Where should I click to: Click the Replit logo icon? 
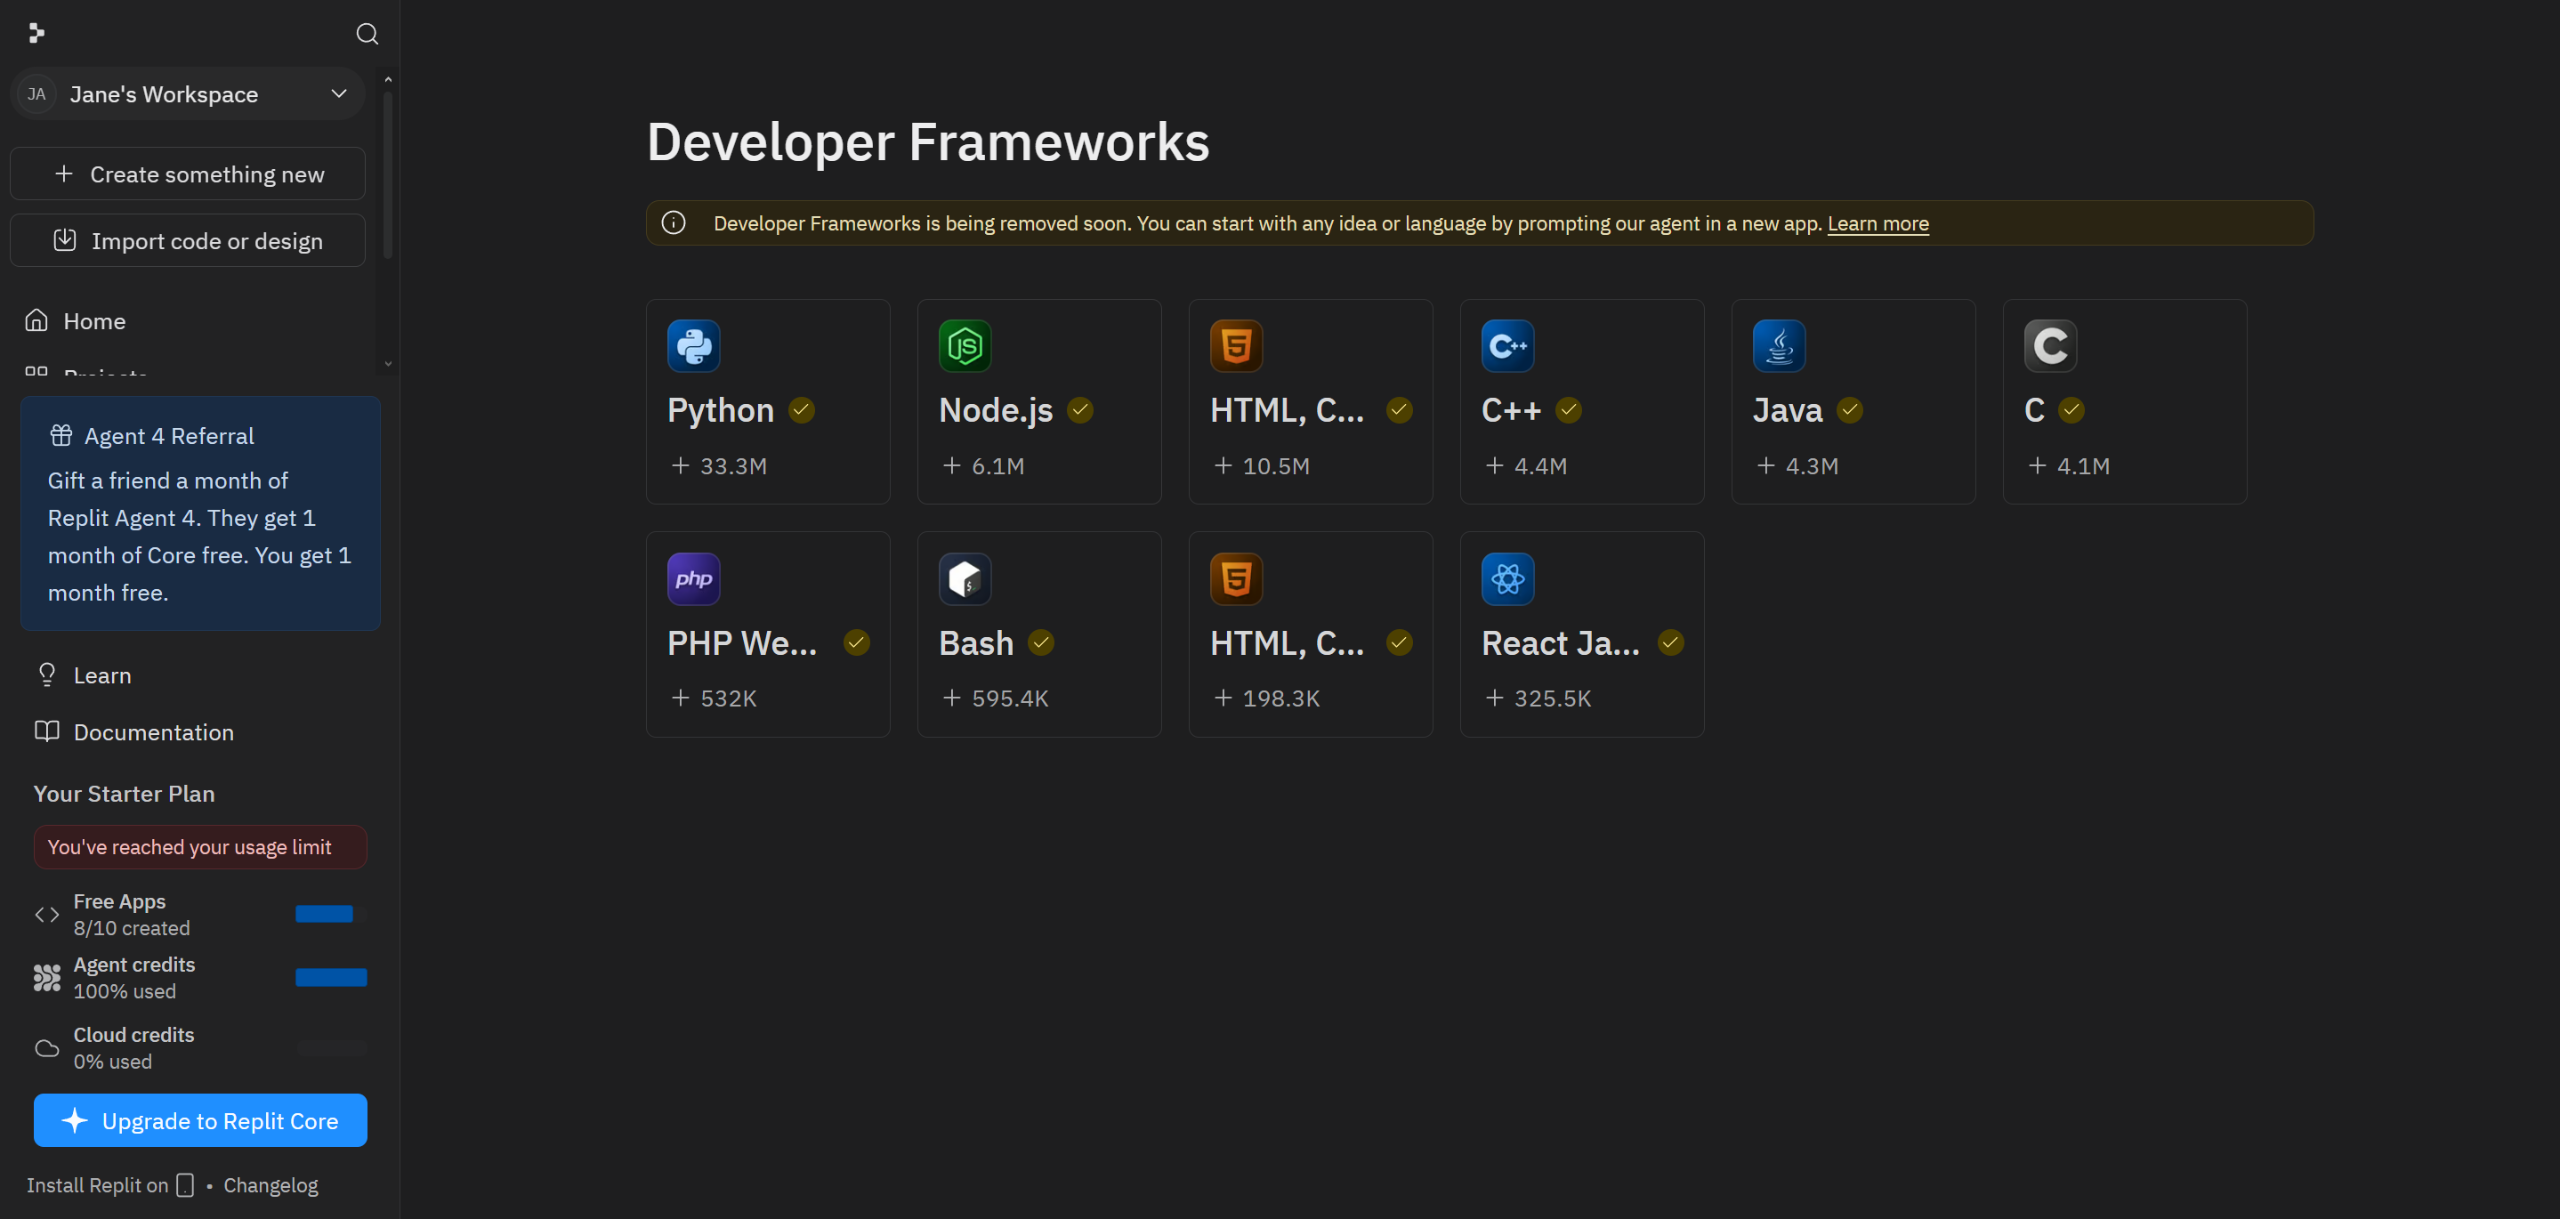pyautogui.click(x=37, y=34)
